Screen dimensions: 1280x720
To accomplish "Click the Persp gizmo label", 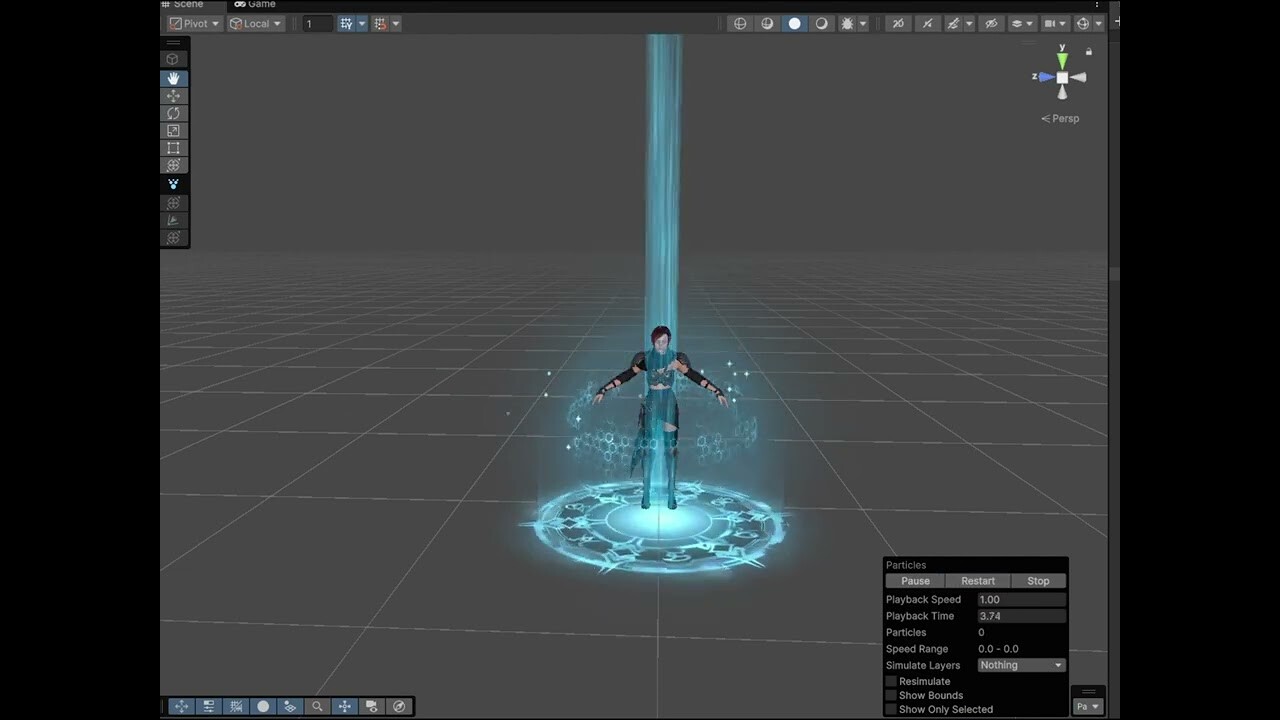I will tap(1060, 118).
